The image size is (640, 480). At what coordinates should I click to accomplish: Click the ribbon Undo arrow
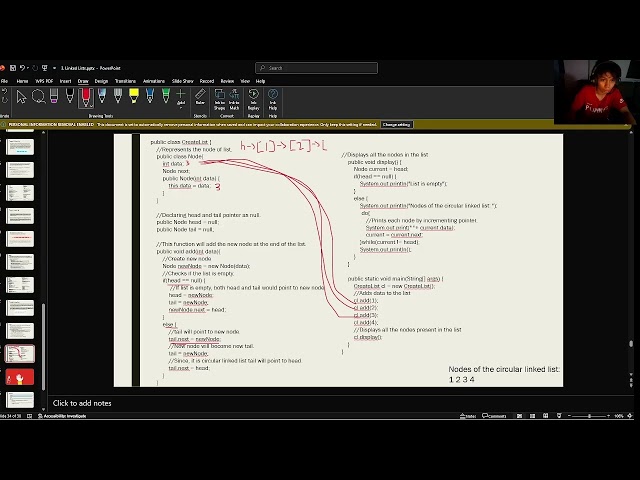point(4,91)
